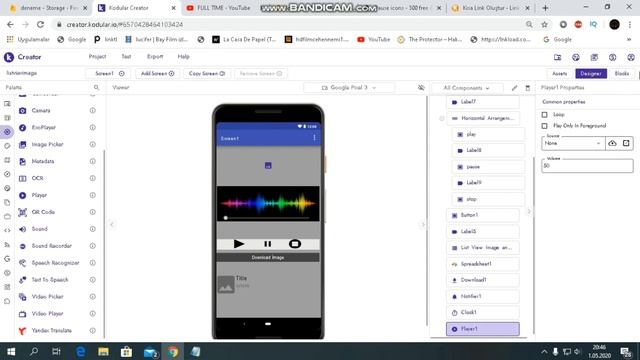Image resolution: width=640 pixels, height=360 pixels.
Task: Click the pause icon in phone preview
Action: click(267, 244)
